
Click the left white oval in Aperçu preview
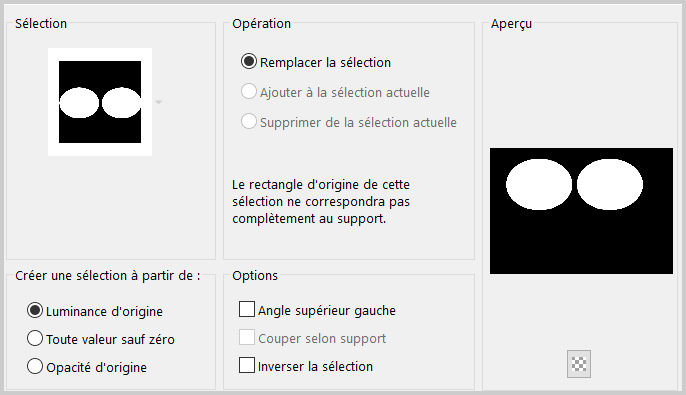(x=539, y=184)
